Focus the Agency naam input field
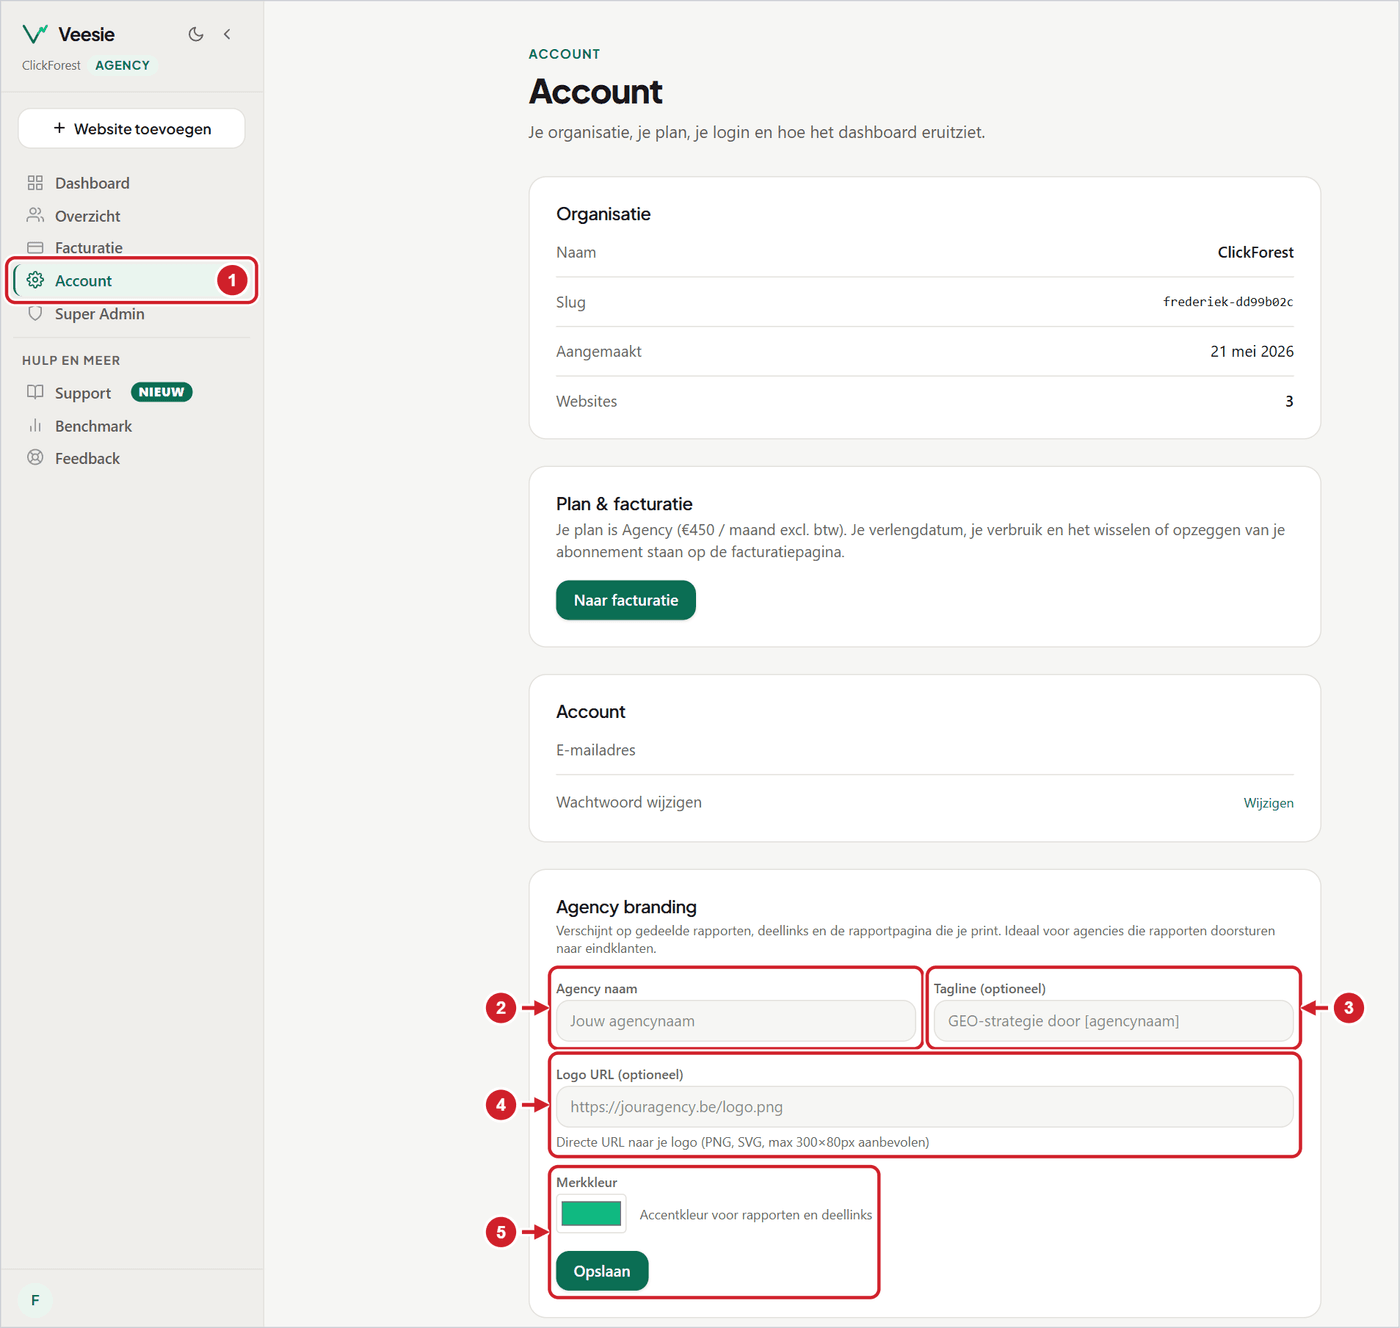This screenshot has width=1400, height=1328. (x=736, y=1021)
